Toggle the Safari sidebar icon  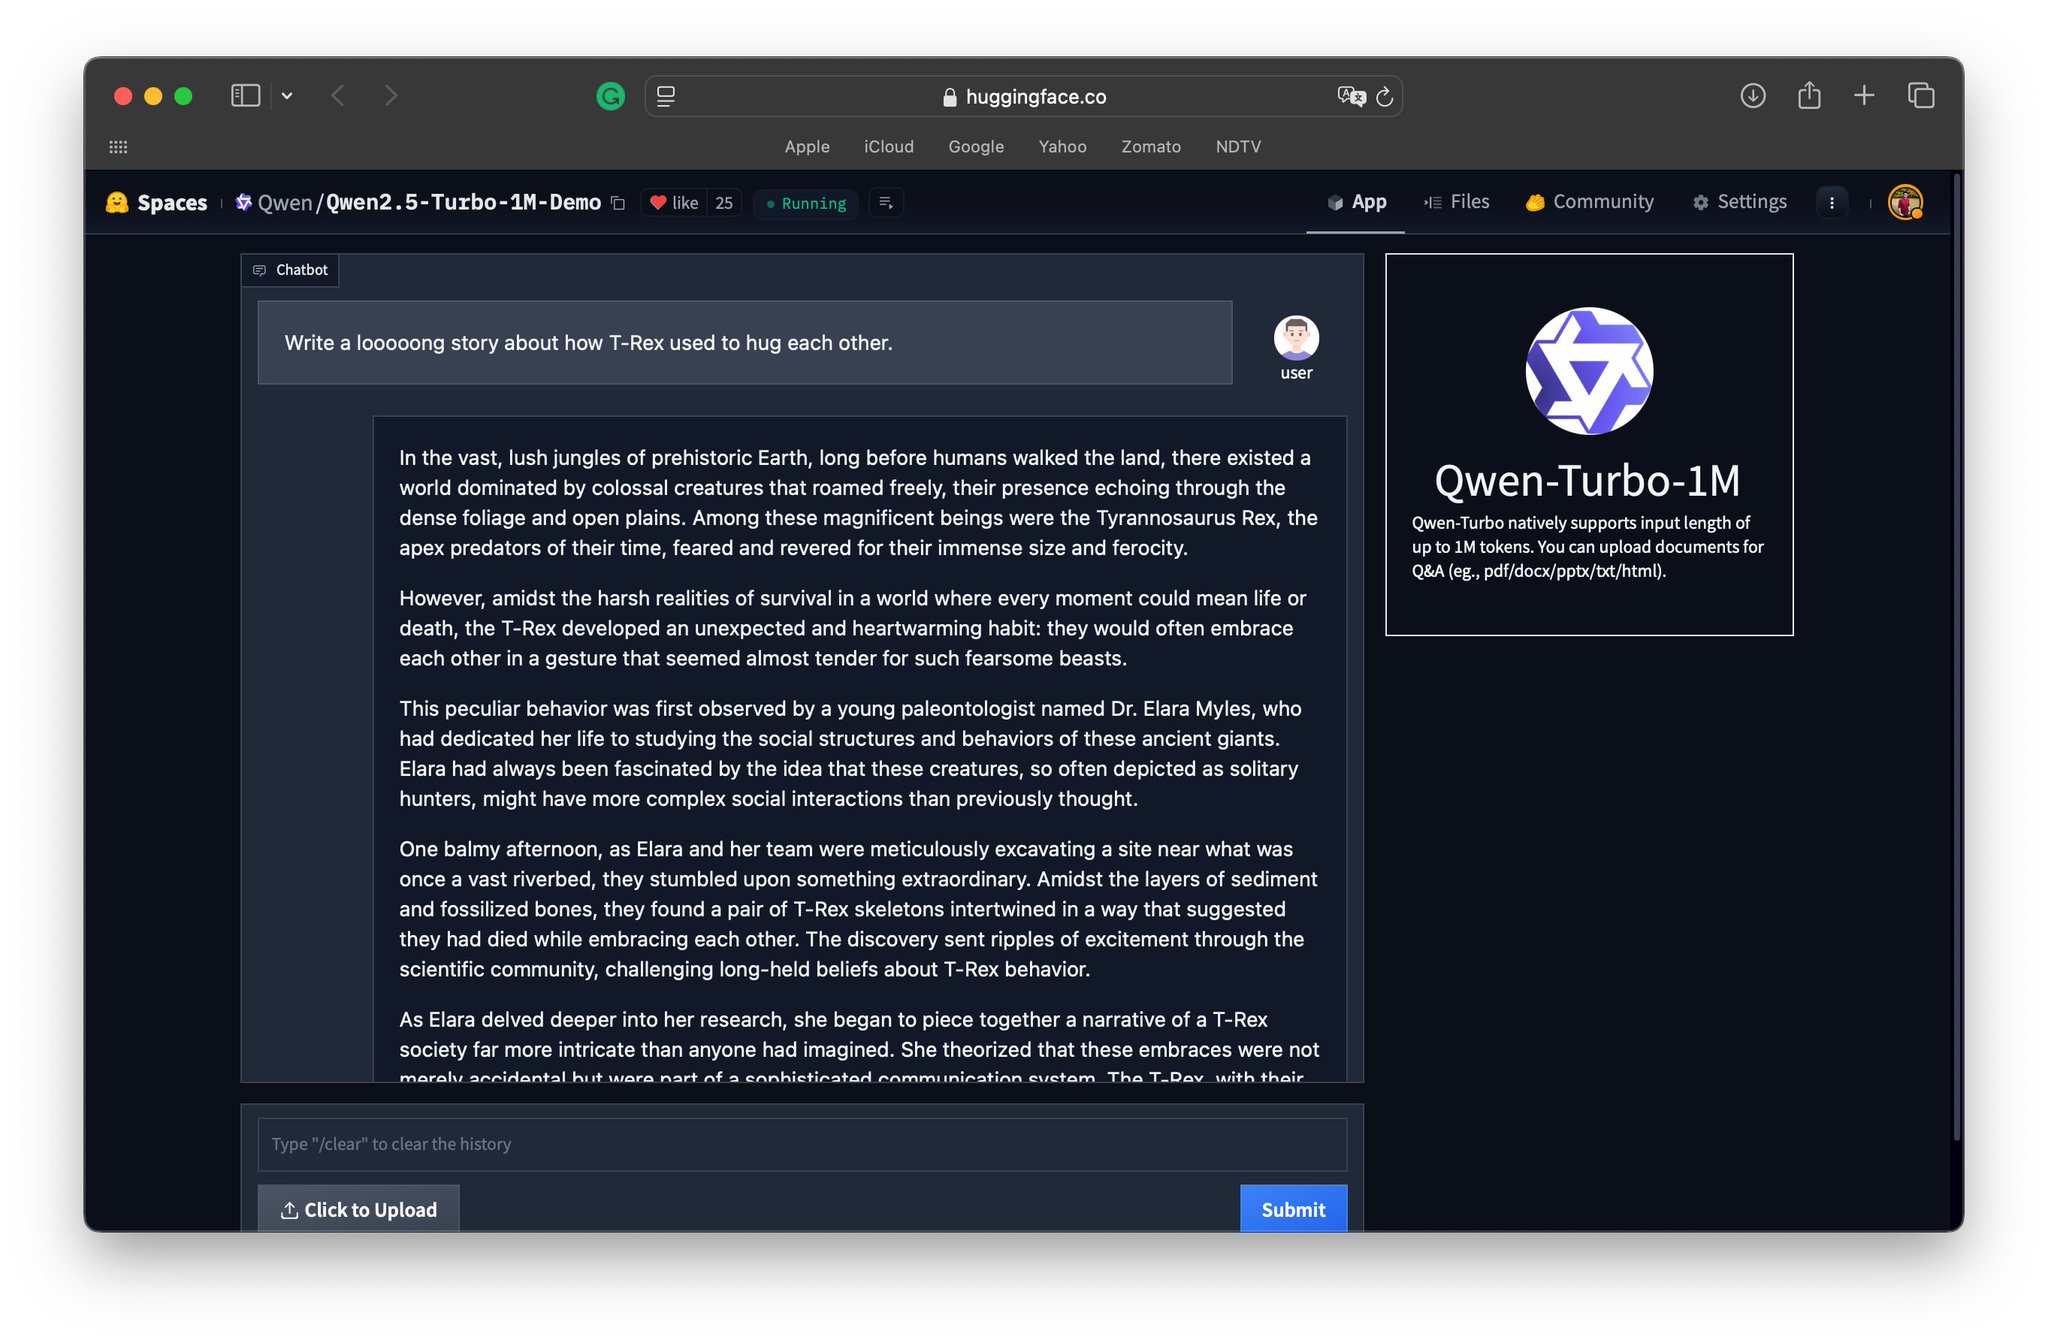245,96
